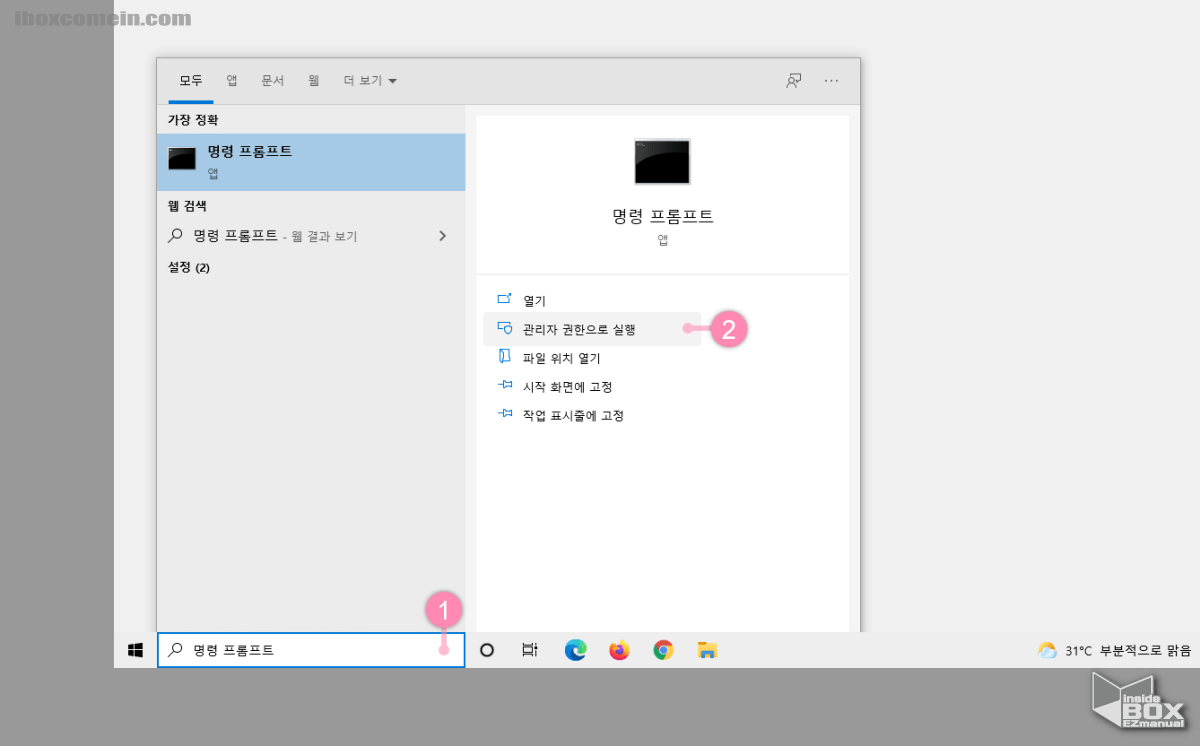This screenshot has height=746, width=1200.
Task: Open File Explorer on the taskbar
Action: coord(707,650)
